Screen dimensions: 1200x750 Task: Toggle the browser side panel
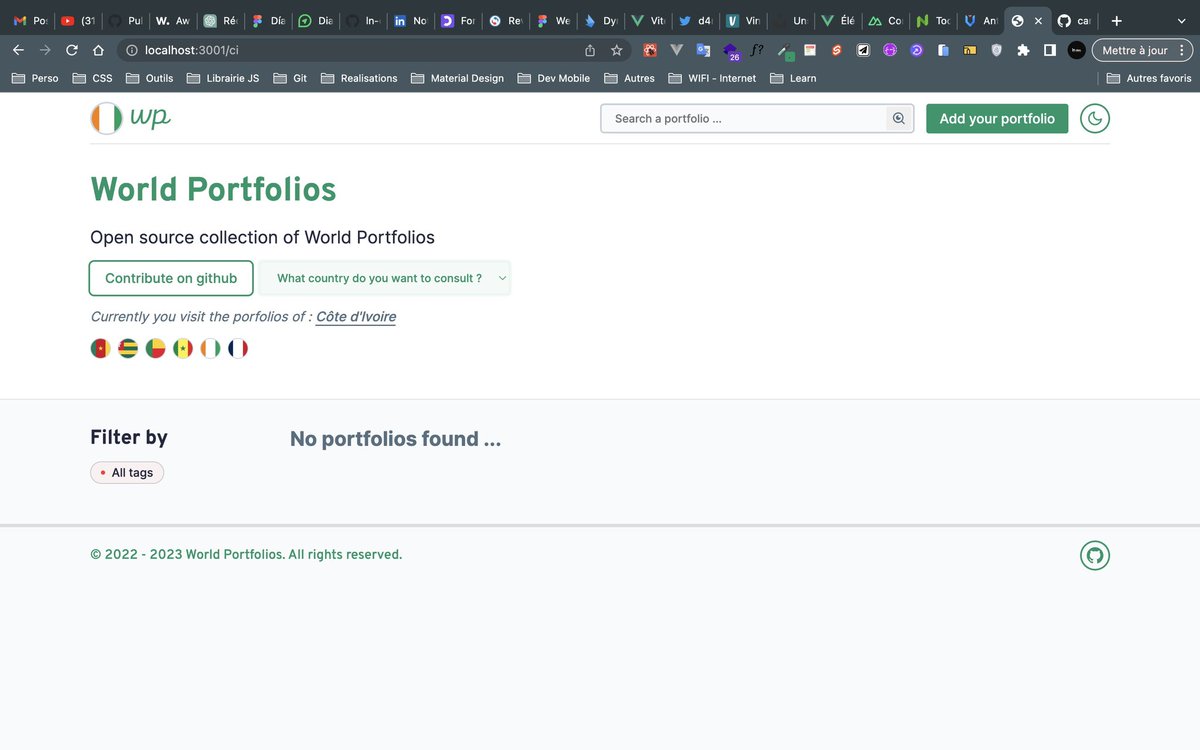[x=1049, y=50]
